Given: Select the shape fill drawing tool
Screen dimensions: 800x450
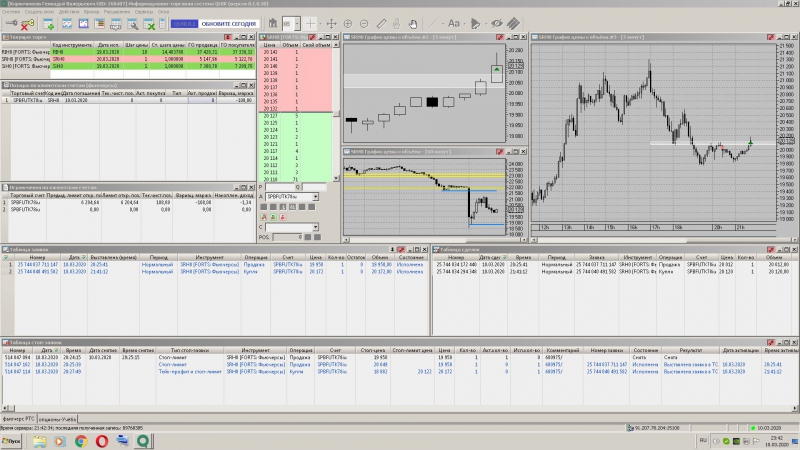Looking at the screenshot, I should (476, 23).
